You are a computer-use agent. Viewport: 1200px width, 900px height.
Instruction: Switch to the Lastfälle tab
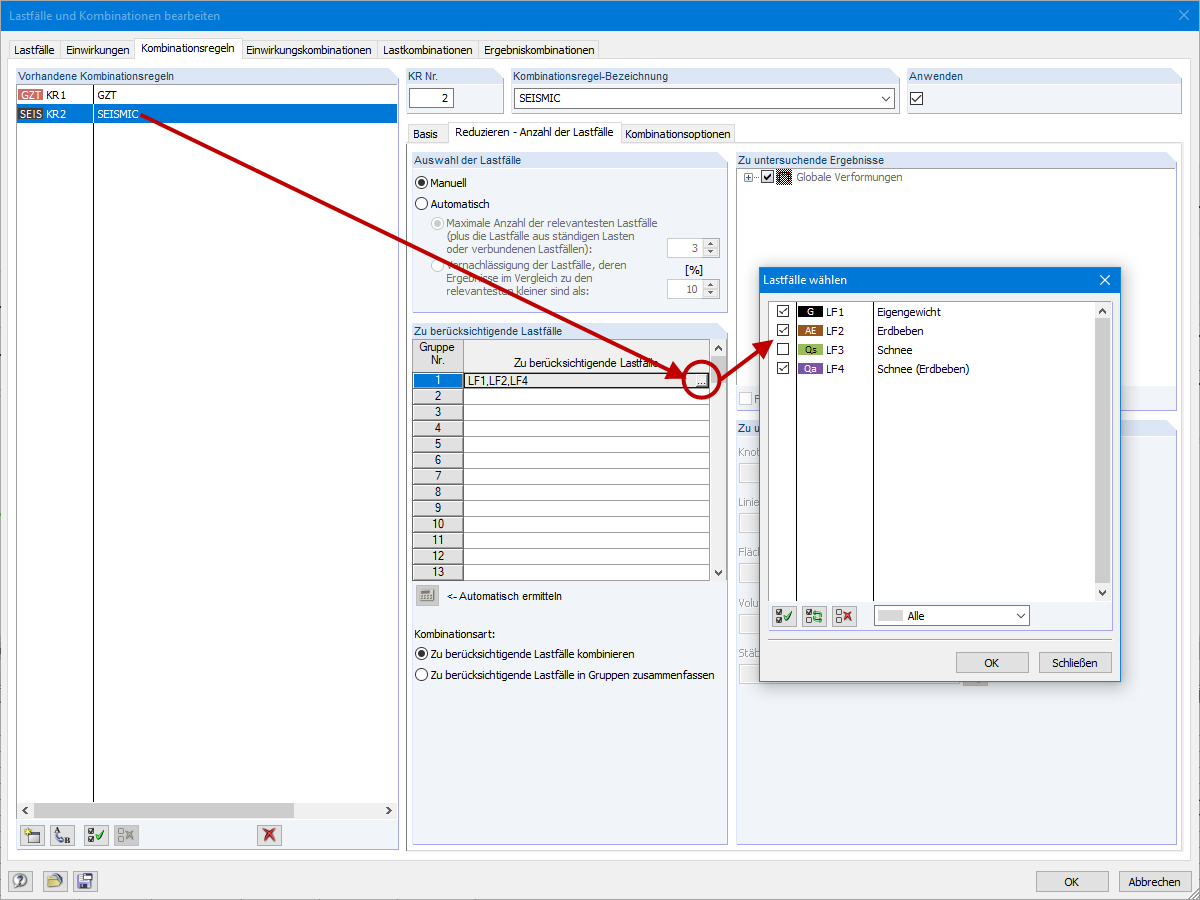[x=34, y=49]
